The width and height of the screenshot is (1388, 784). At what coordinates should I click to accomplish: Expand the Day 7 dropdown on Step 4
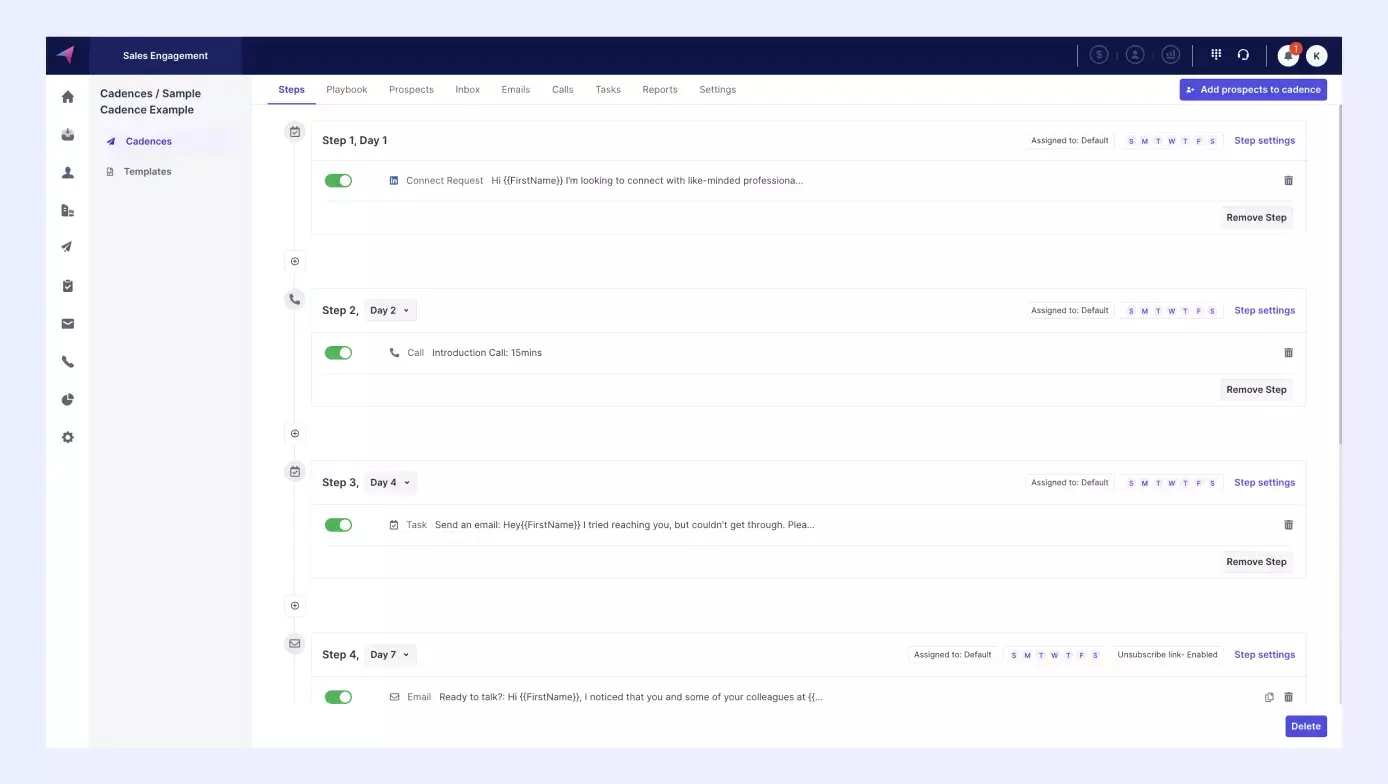tap(390, 654)
